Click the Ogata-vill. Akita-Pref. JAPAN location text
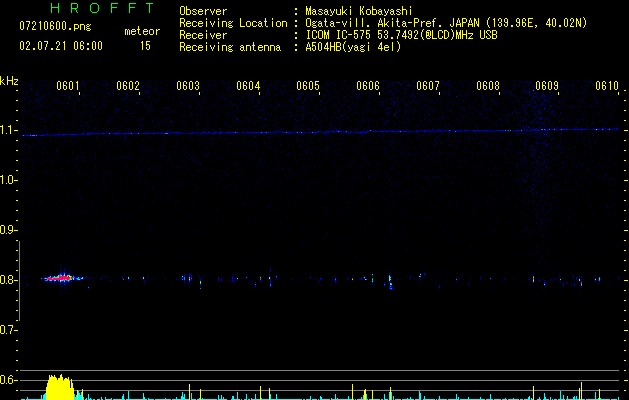Viewport: 629px width, 400px height. (x=446, y=23)
